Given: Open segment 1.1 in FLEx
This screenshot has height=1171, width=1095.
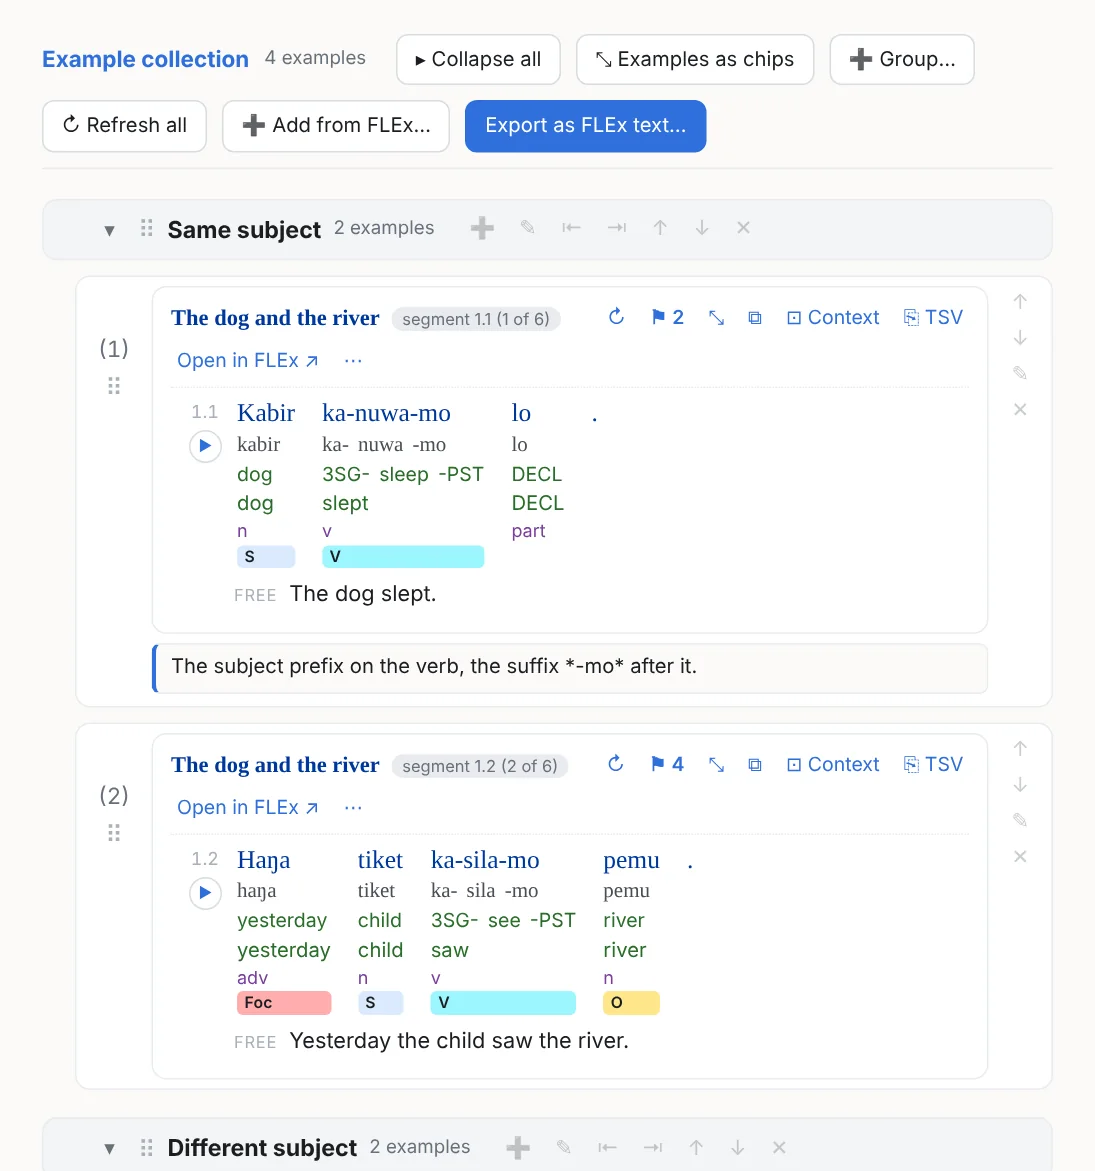Looking at the screenshot, I should pos(247,361).
